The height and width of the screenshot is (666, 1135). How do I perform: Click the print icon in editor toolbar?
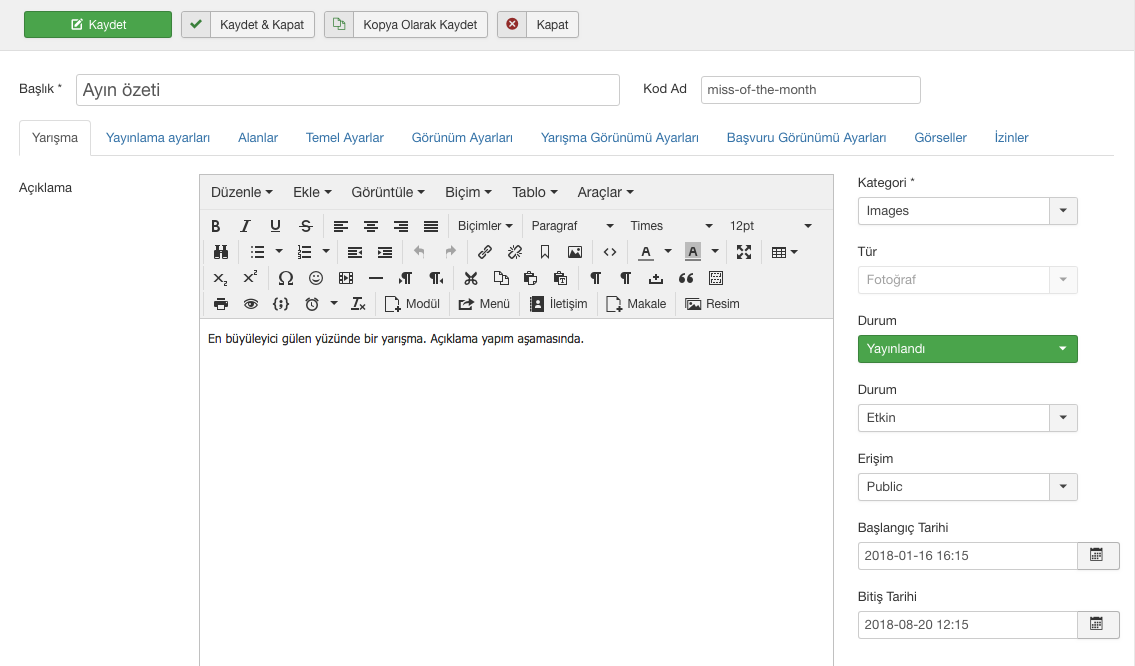point(221,304)
